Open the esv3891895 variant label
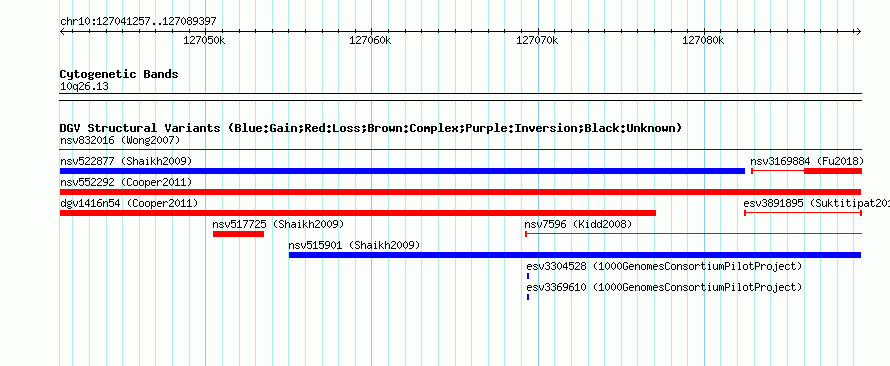Screen dimensions: 890x366 coord(816,203)
